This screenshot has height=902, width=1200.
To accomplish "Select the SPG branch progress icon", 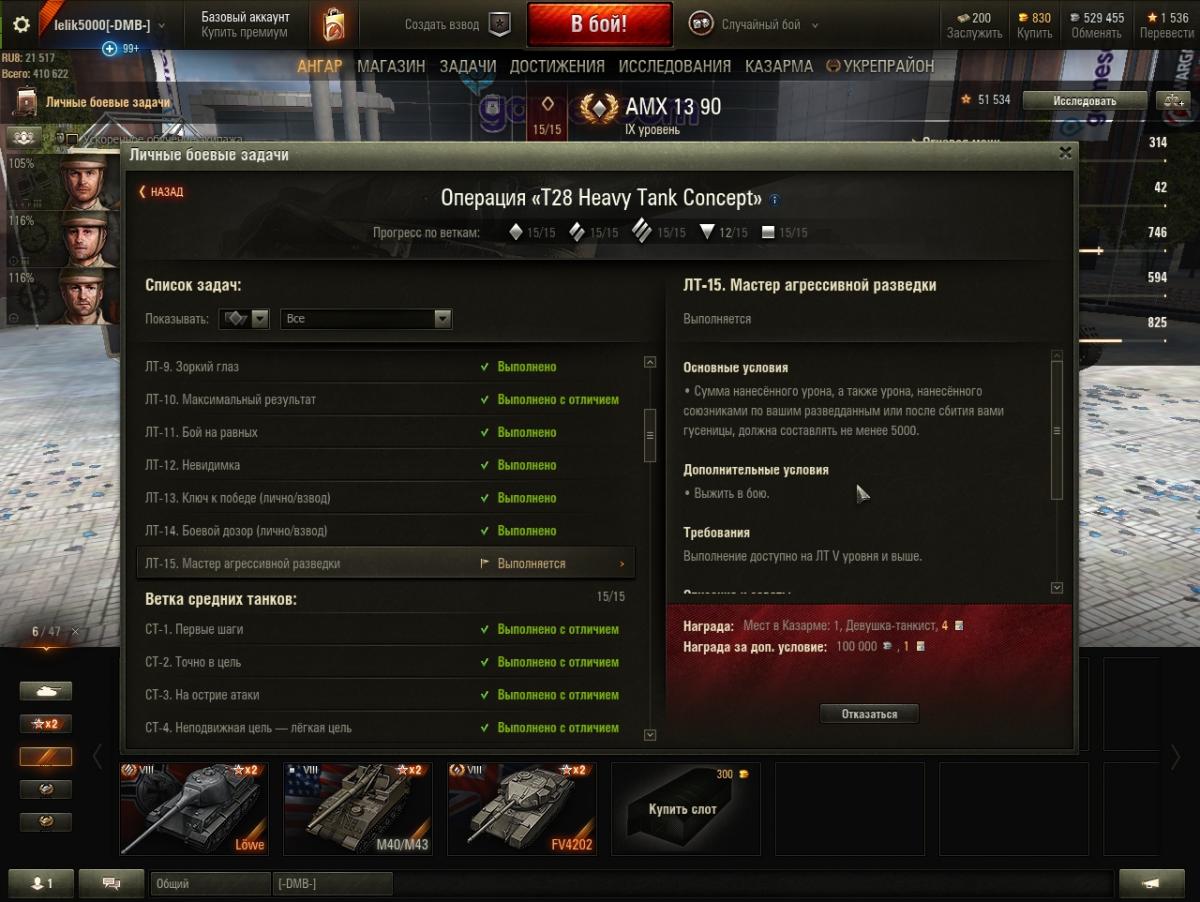I will click(768, 232).
